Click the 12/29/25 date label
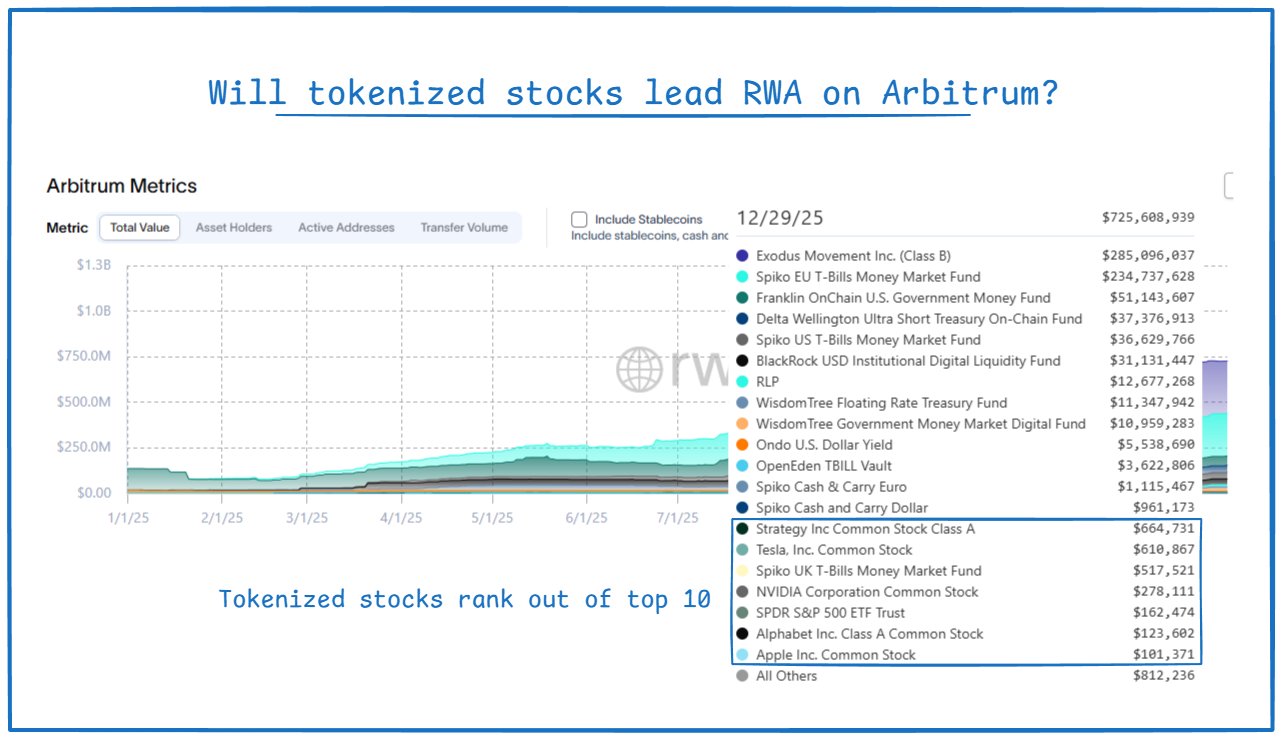 click(780, 218)
